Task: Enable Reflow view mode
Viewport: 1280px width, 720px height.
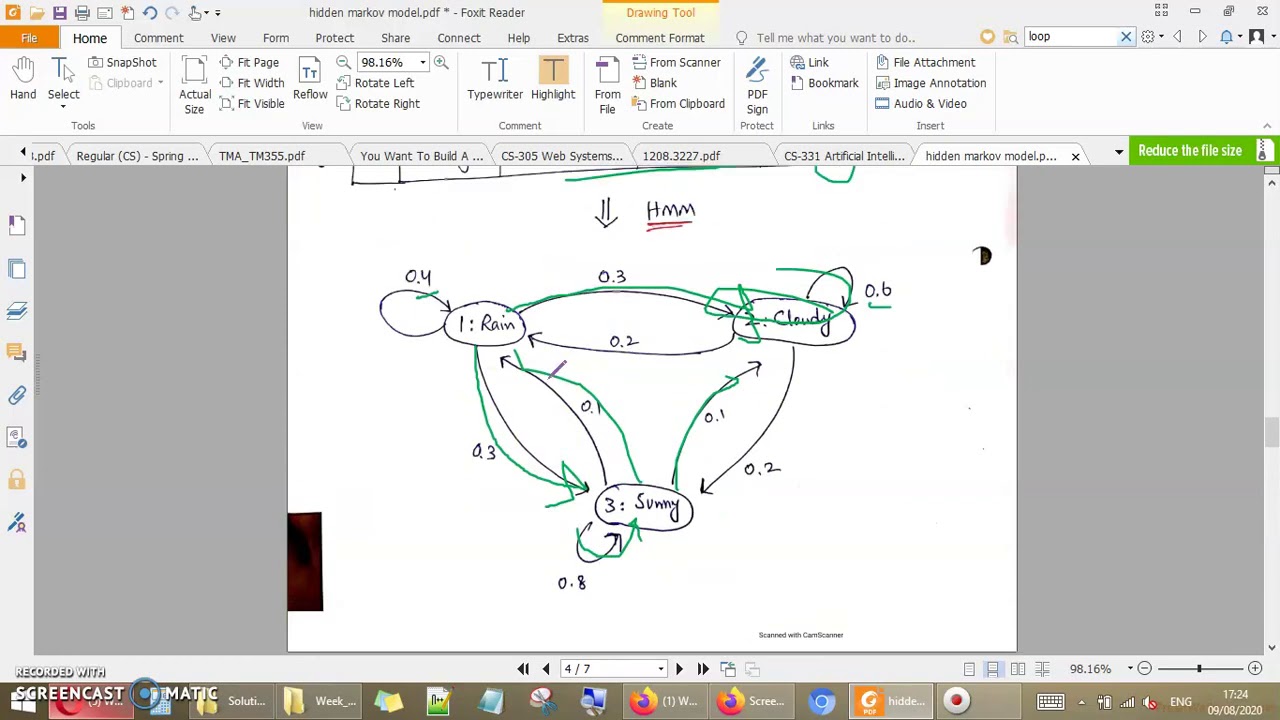Action: point(310,79)
